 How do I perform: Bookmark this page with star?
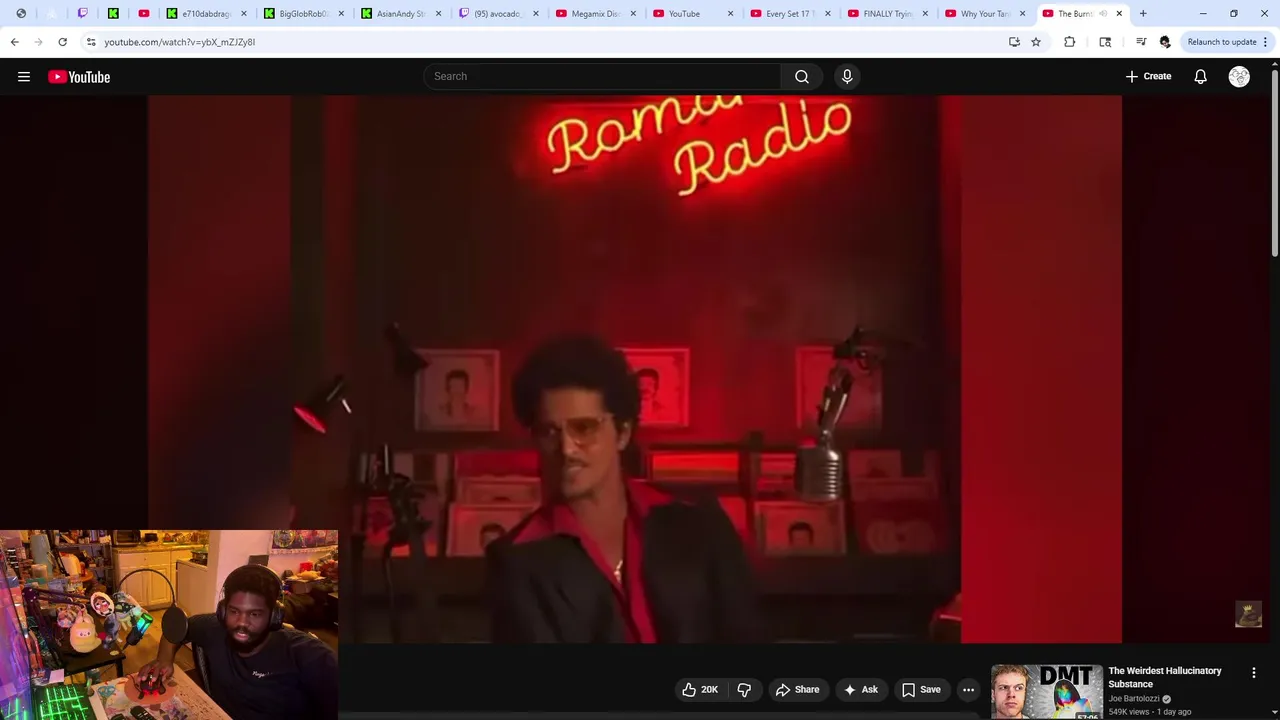tap(1036, 42)
